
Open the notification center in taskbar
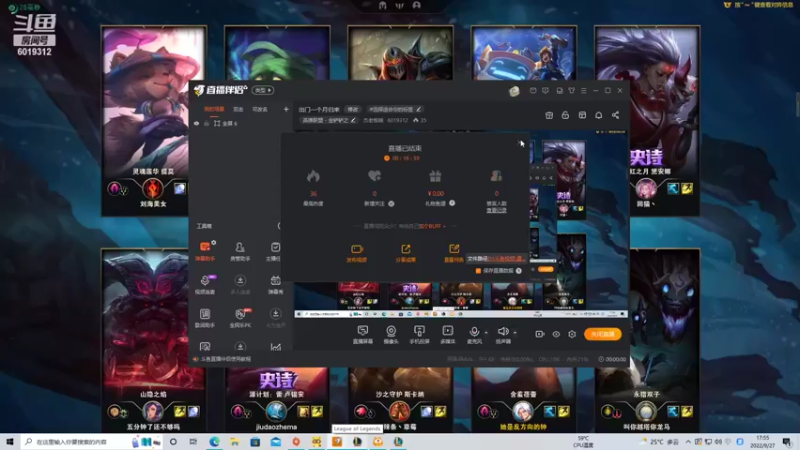(x=786, y=442)
